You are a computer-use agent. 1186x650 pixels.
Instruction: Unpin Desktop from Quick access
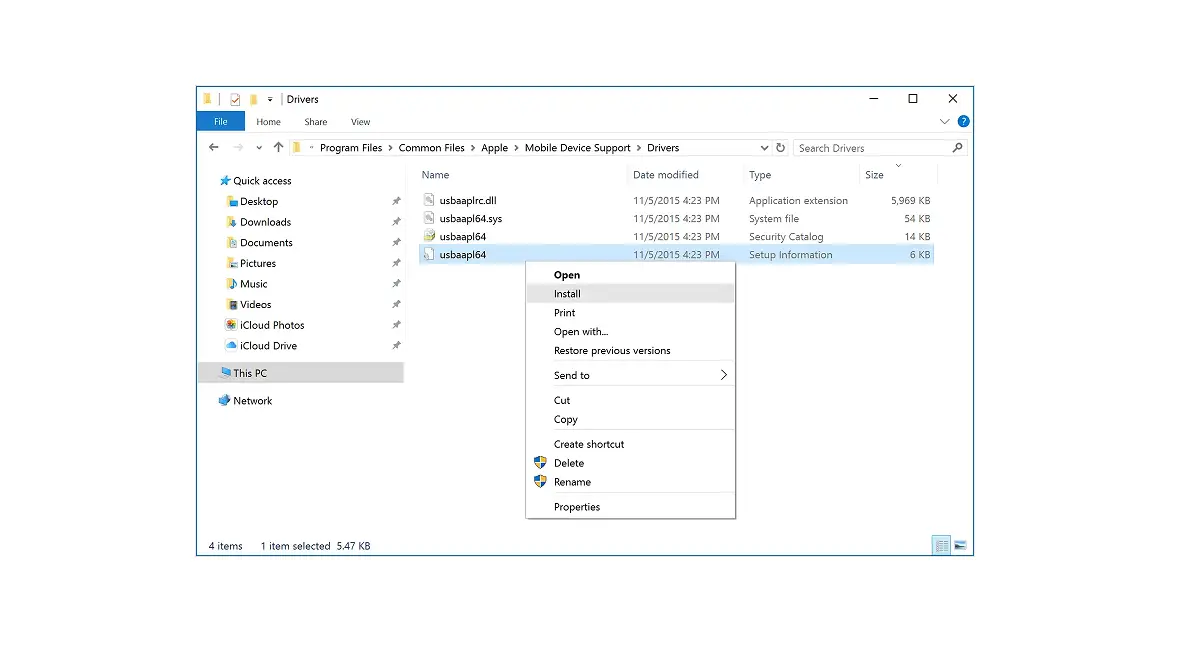click(x=394, y=201)
